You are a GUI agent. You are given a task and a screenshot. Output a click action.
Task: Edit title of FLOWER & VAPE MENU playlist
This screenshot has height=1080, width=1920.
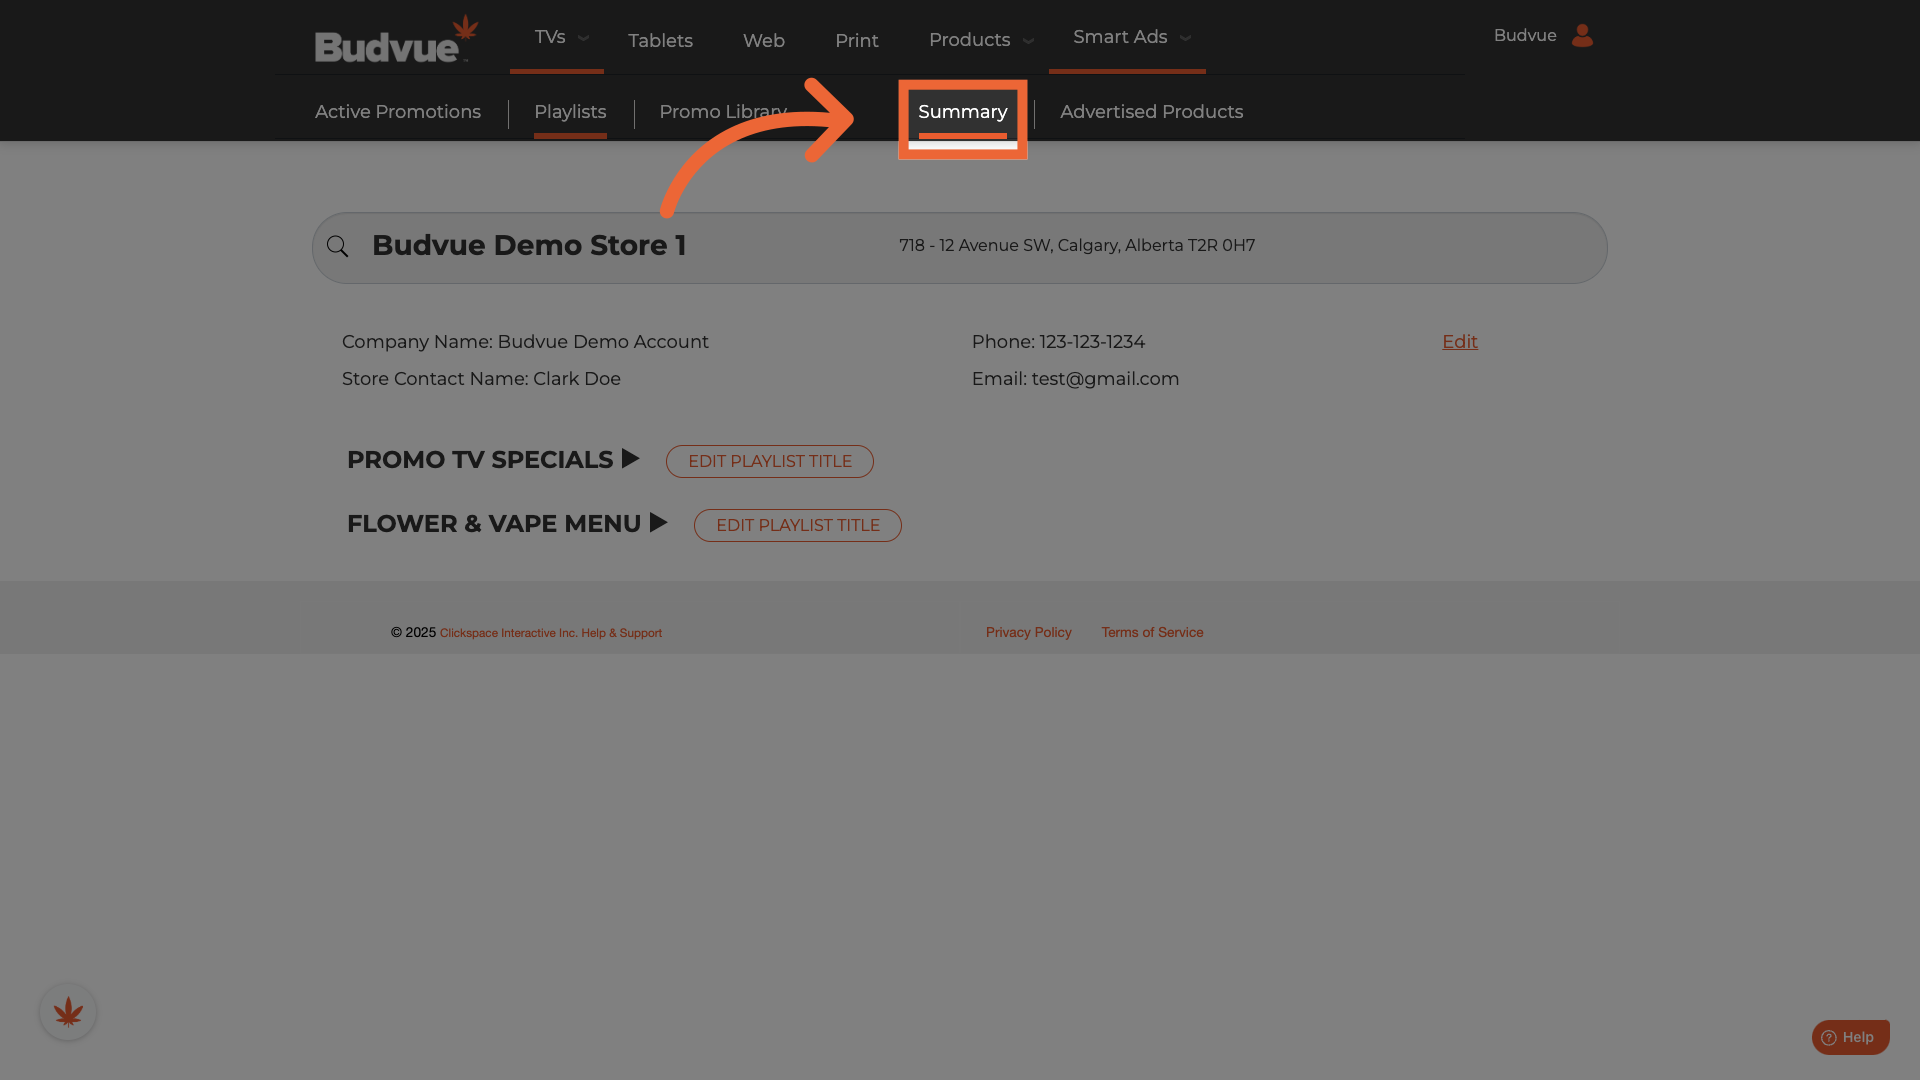point(798,526)
